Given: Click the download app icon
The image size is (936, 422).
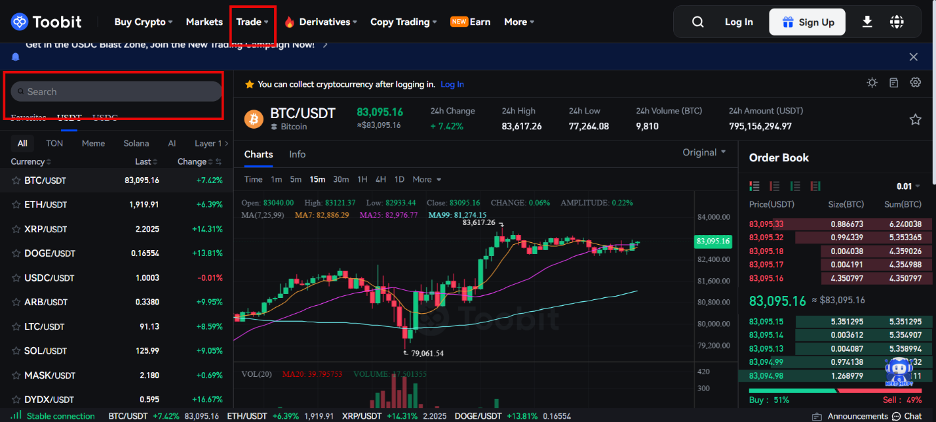Looking at the screenshot, I should pyautogui.click(x=866, y=22).
